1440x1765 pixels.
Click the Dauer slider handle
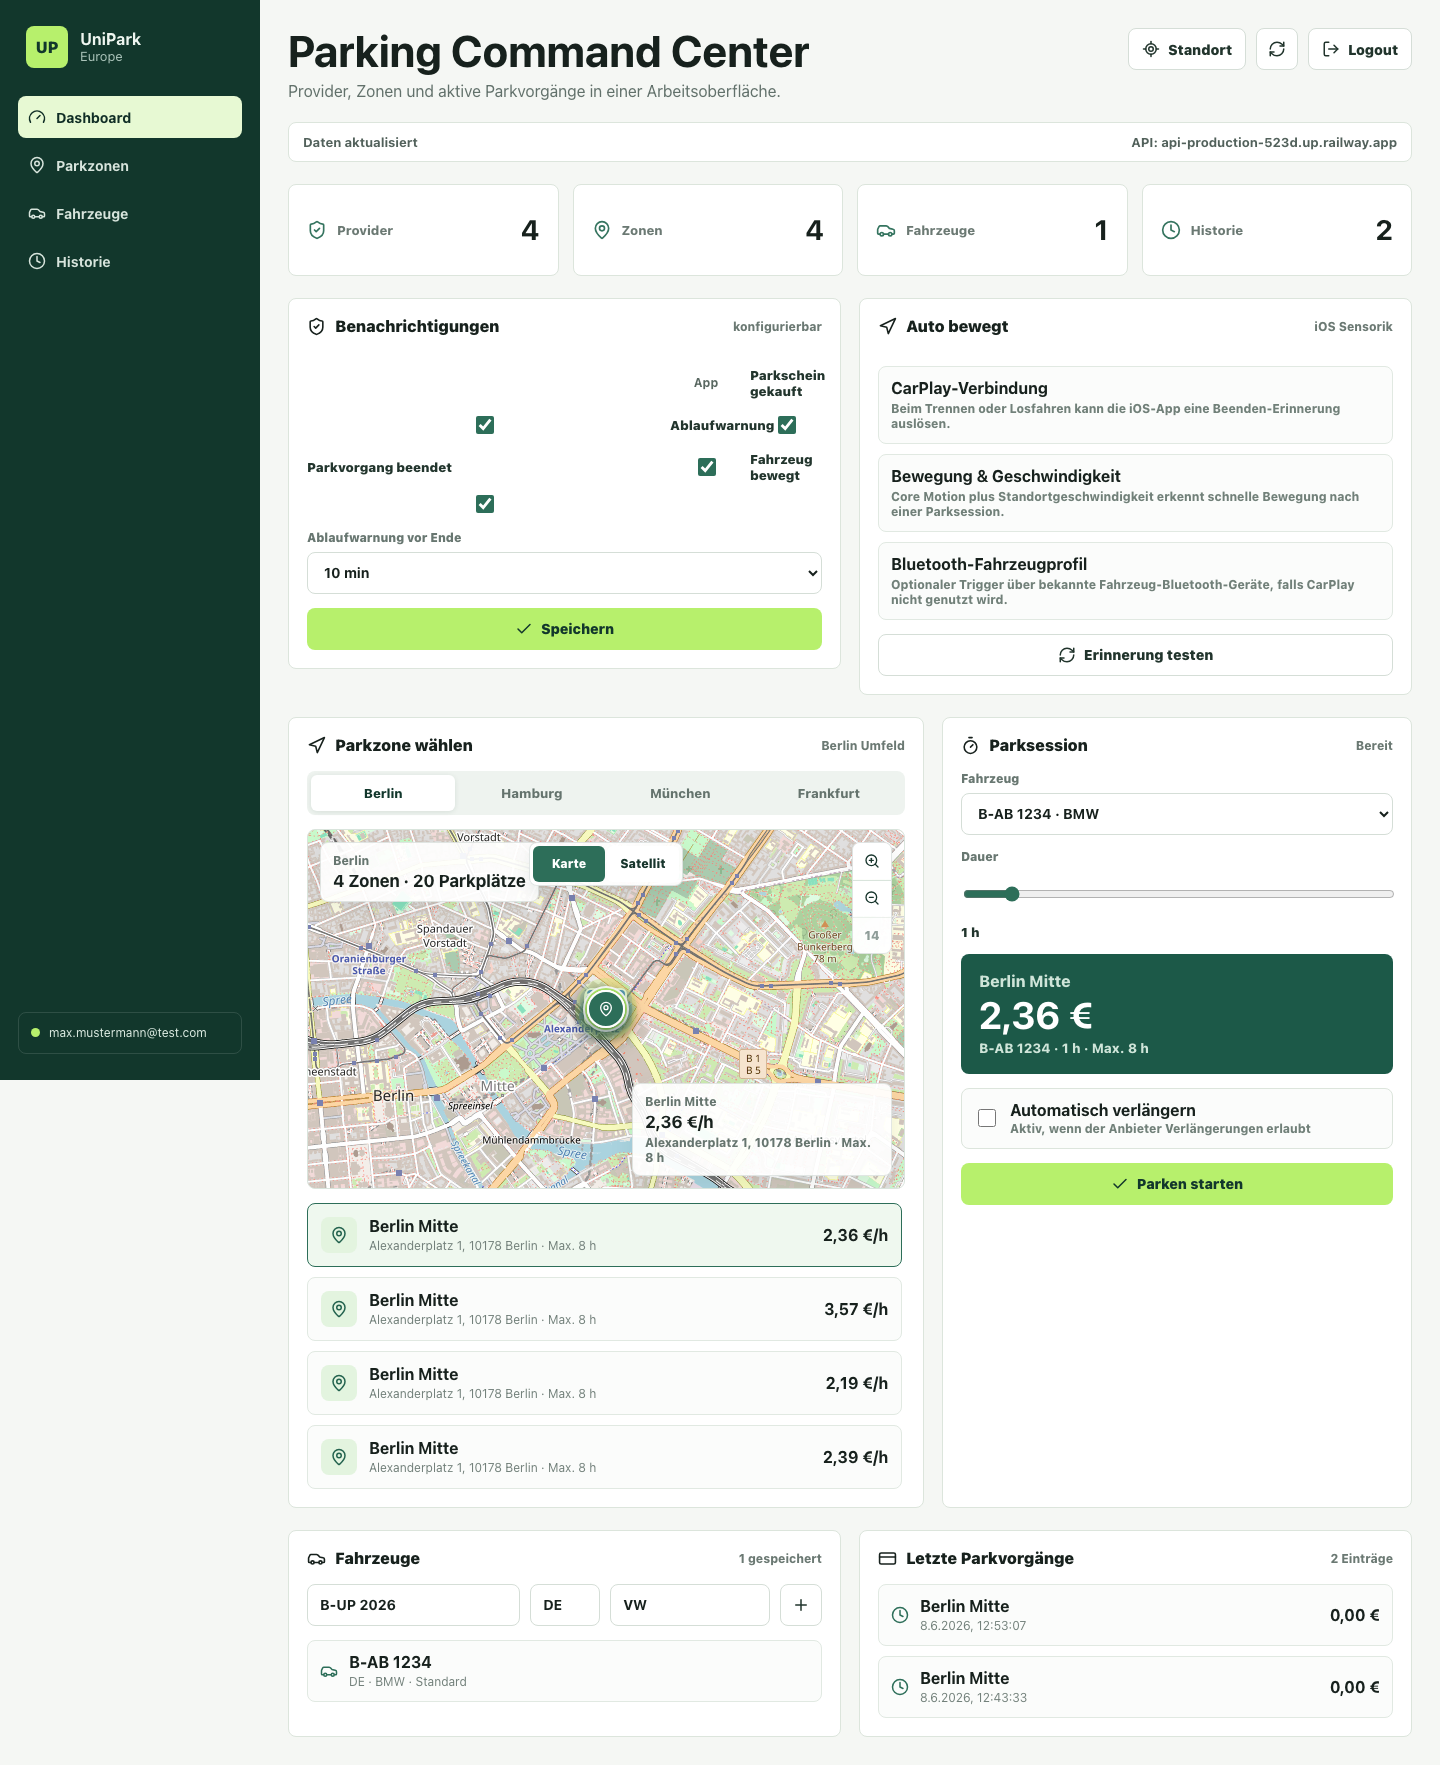point(1012,894)
